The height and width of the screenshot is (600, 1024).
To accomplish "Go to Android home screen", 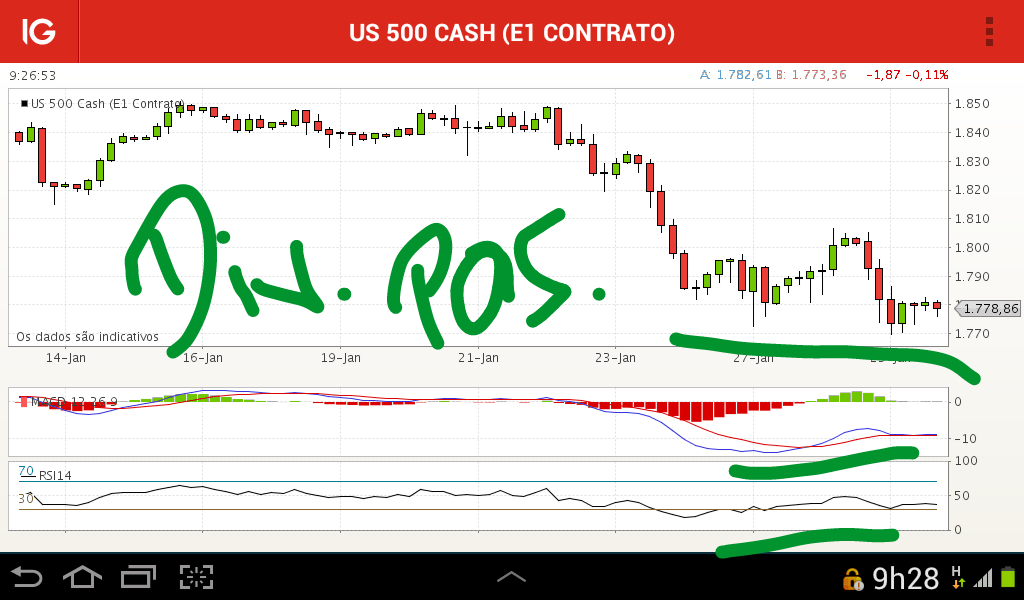I will [x=82, y=577].
